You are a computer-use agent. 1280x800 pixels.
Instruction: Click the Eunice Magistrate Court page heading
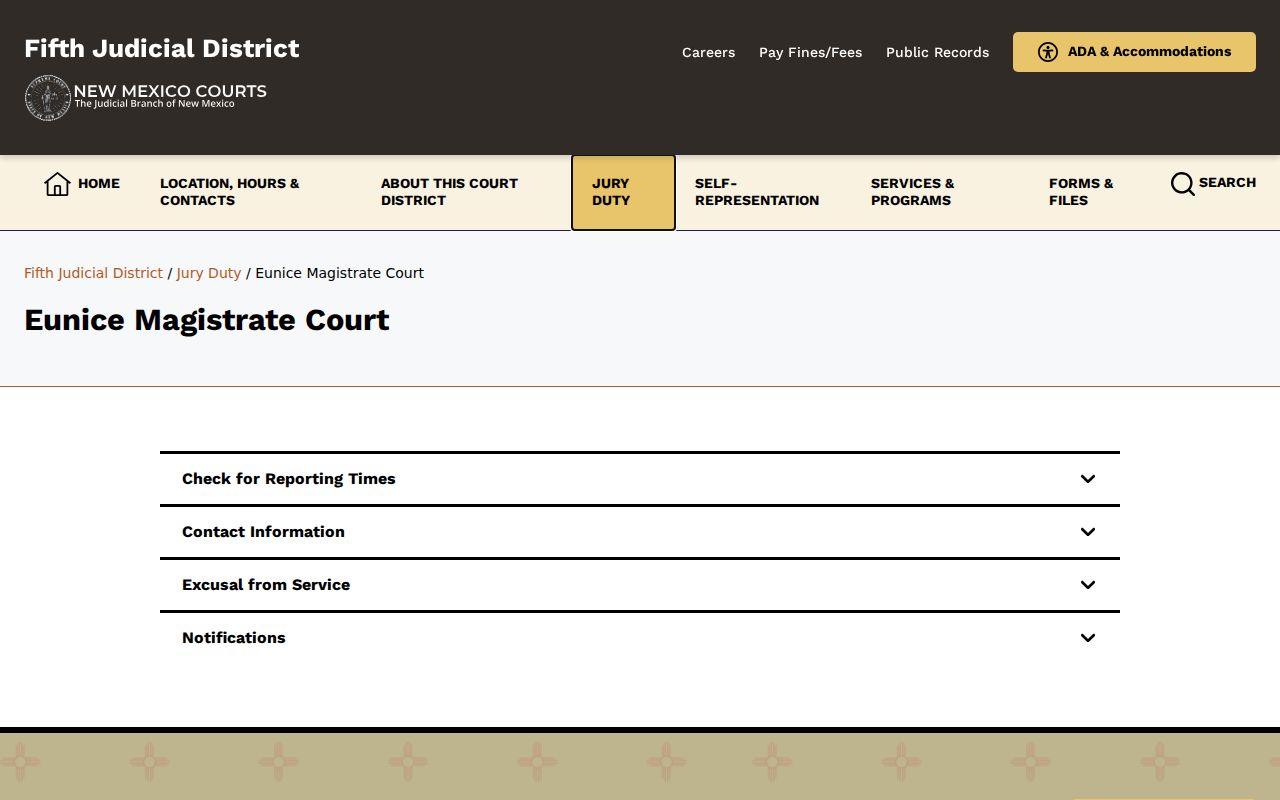(x=207, y=320)
